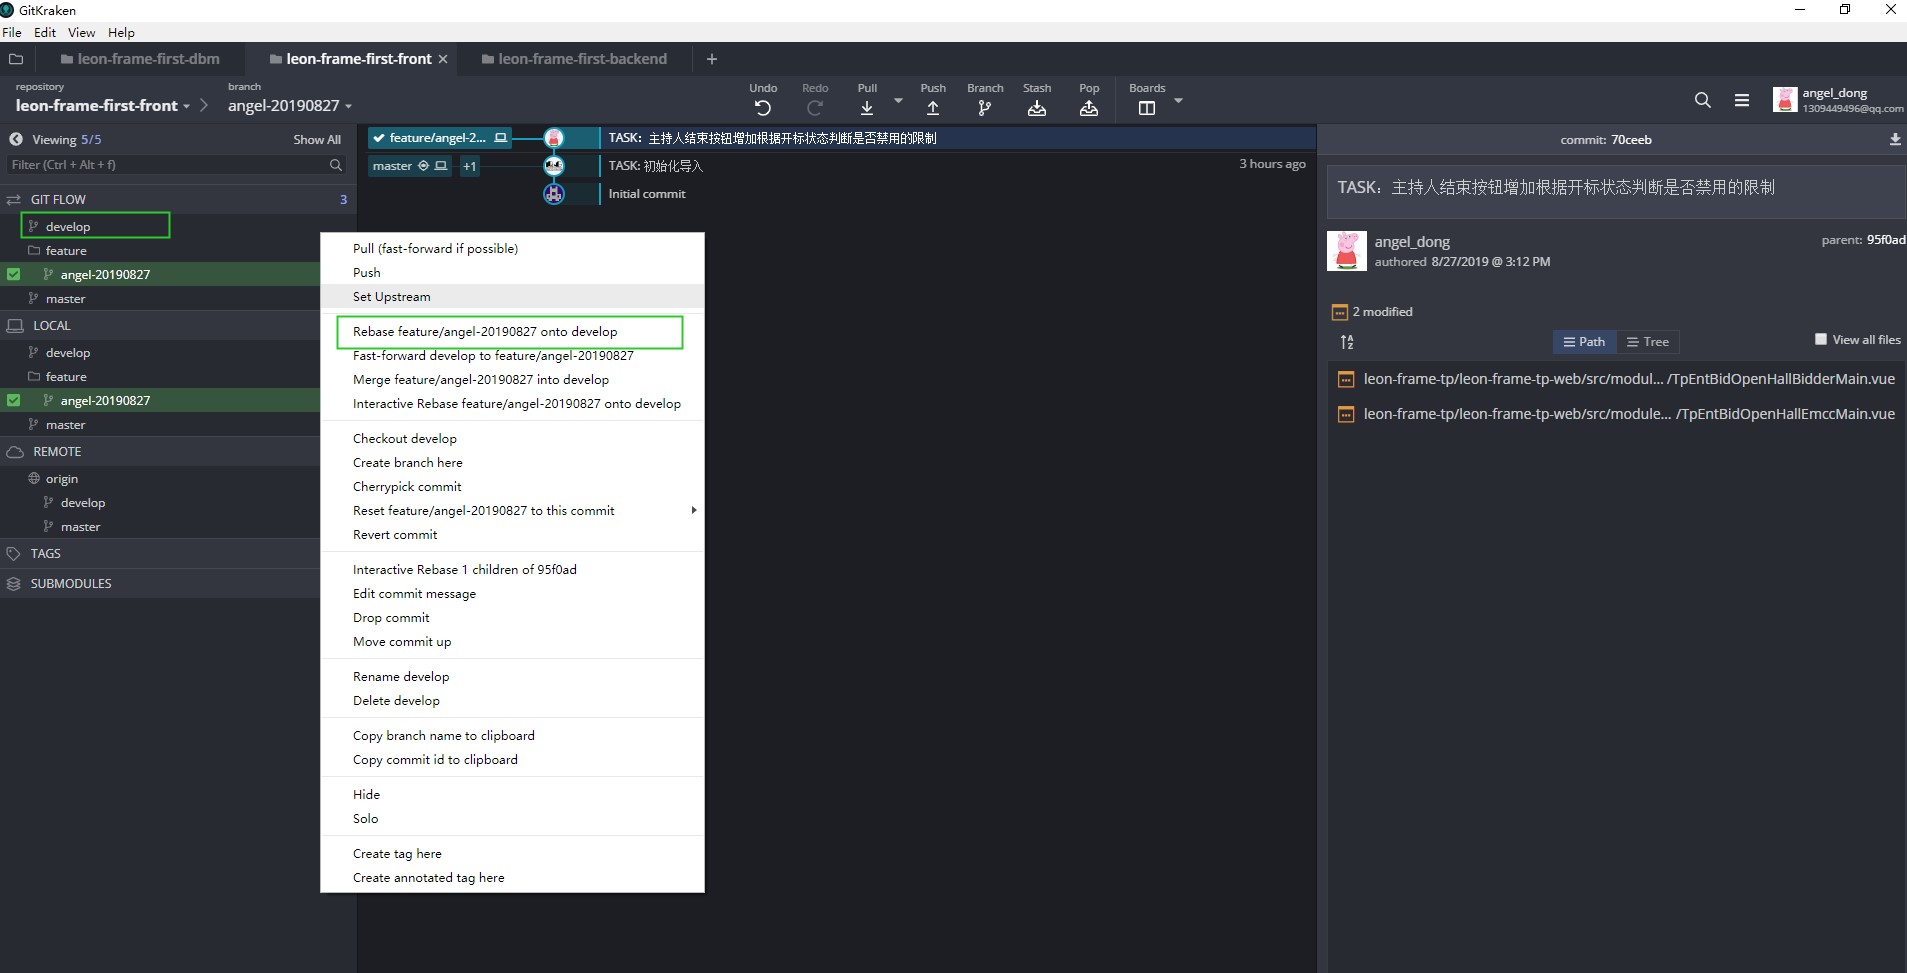This screenshot has height=973, width=1907.
Task: Click the branch filter input field
Action: (x=168, y=165)
